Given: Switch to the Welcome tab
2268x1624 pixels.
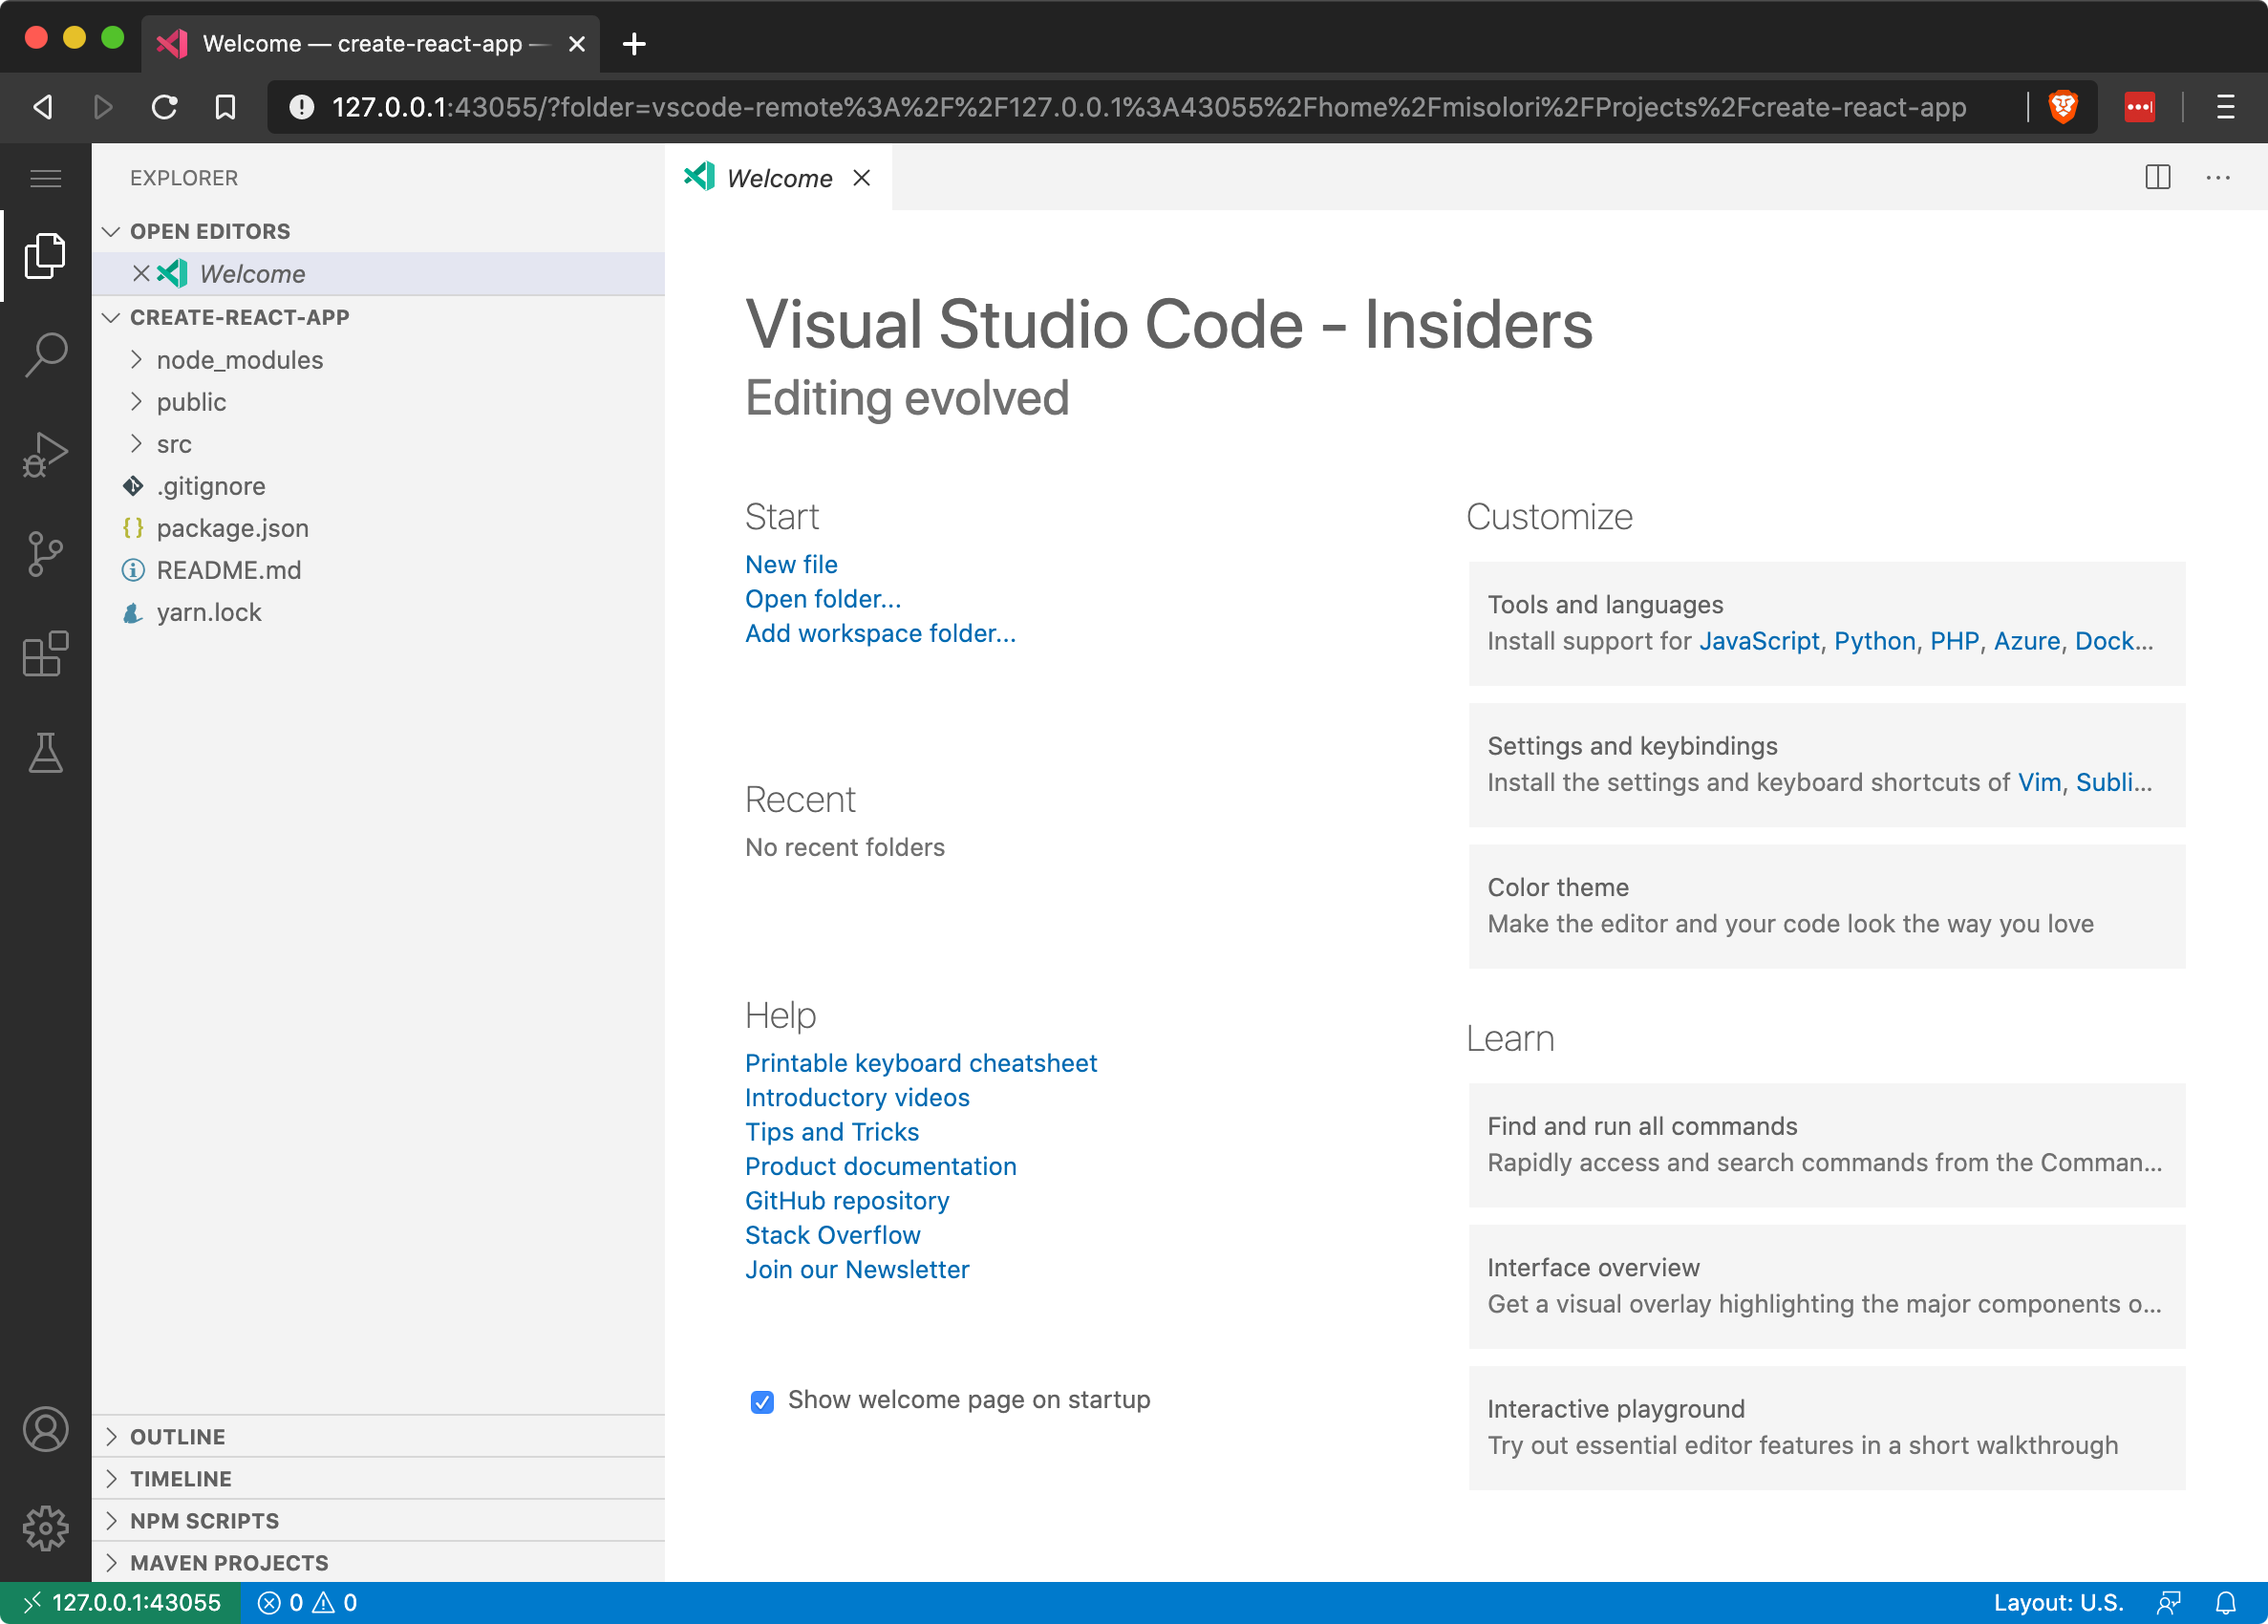Looking at the screenshot, I should click(779, 178).
